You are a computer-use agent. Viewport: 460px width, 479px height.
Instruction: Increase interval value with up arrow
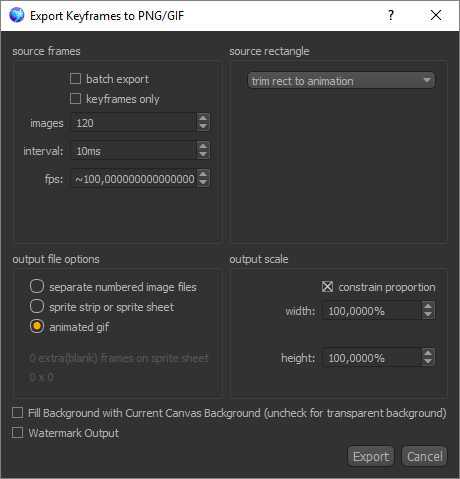click(203, 146)
